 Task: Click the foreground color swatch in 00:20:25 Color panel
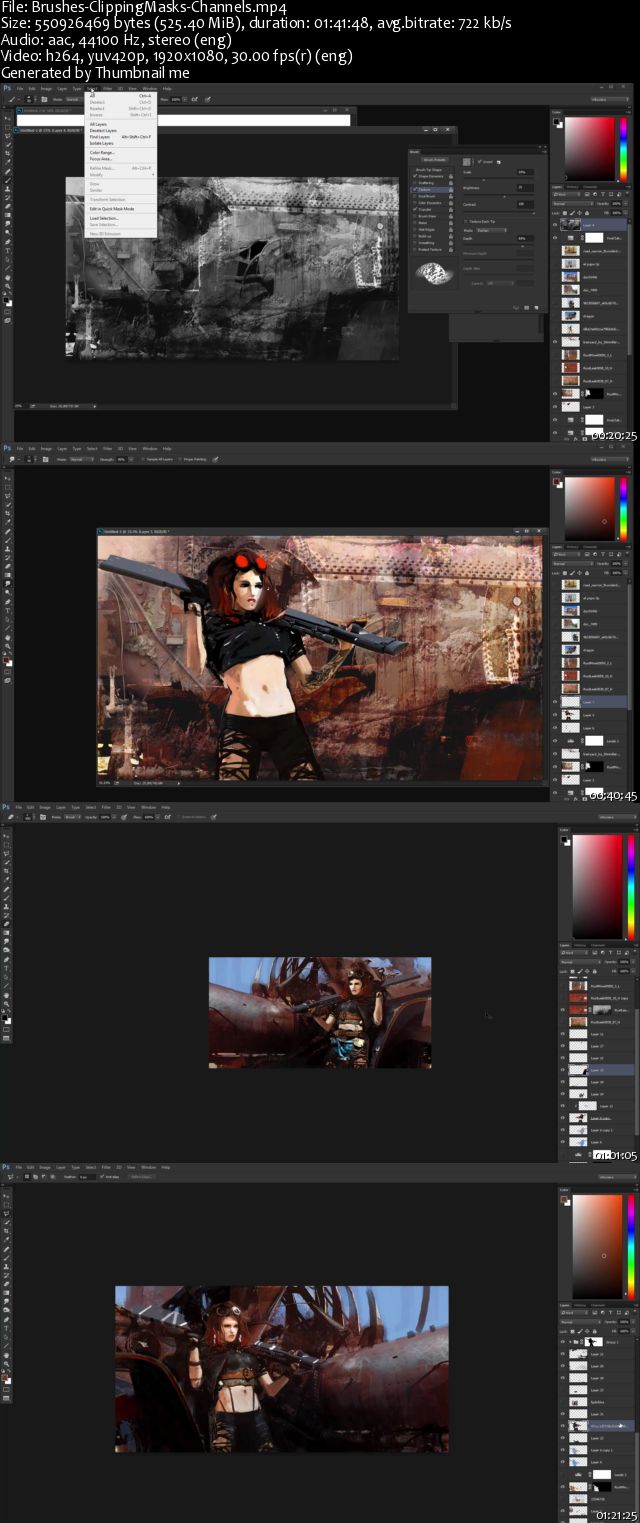[x=556, y=121]
